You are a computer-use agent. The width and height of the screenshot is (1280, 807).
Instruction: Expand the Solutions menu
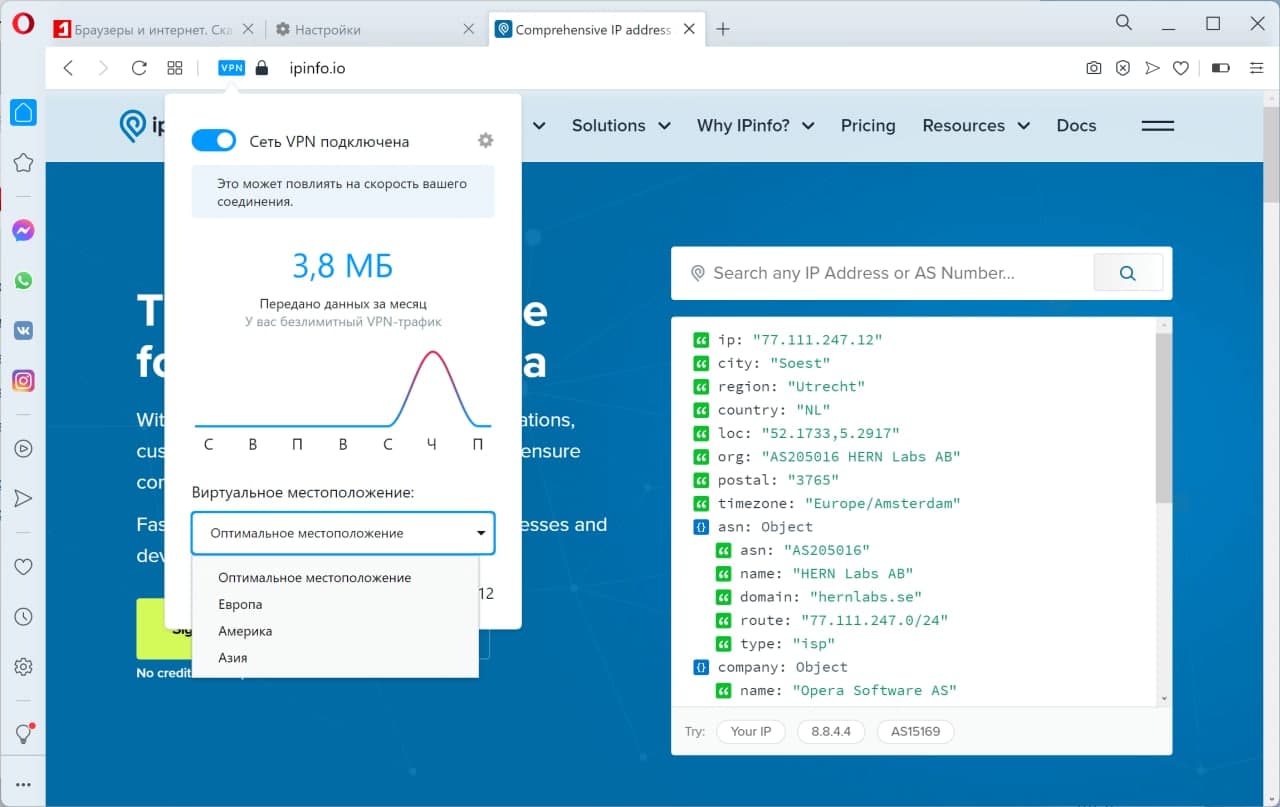point(620,126)
